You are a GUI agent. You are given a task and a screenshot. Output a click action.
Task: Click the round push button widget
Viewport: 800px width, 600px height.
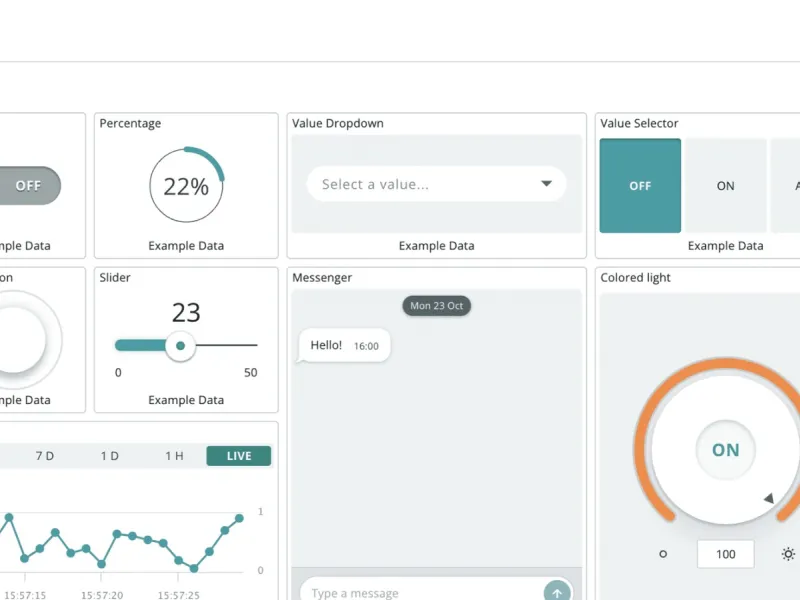click(20, 339)
